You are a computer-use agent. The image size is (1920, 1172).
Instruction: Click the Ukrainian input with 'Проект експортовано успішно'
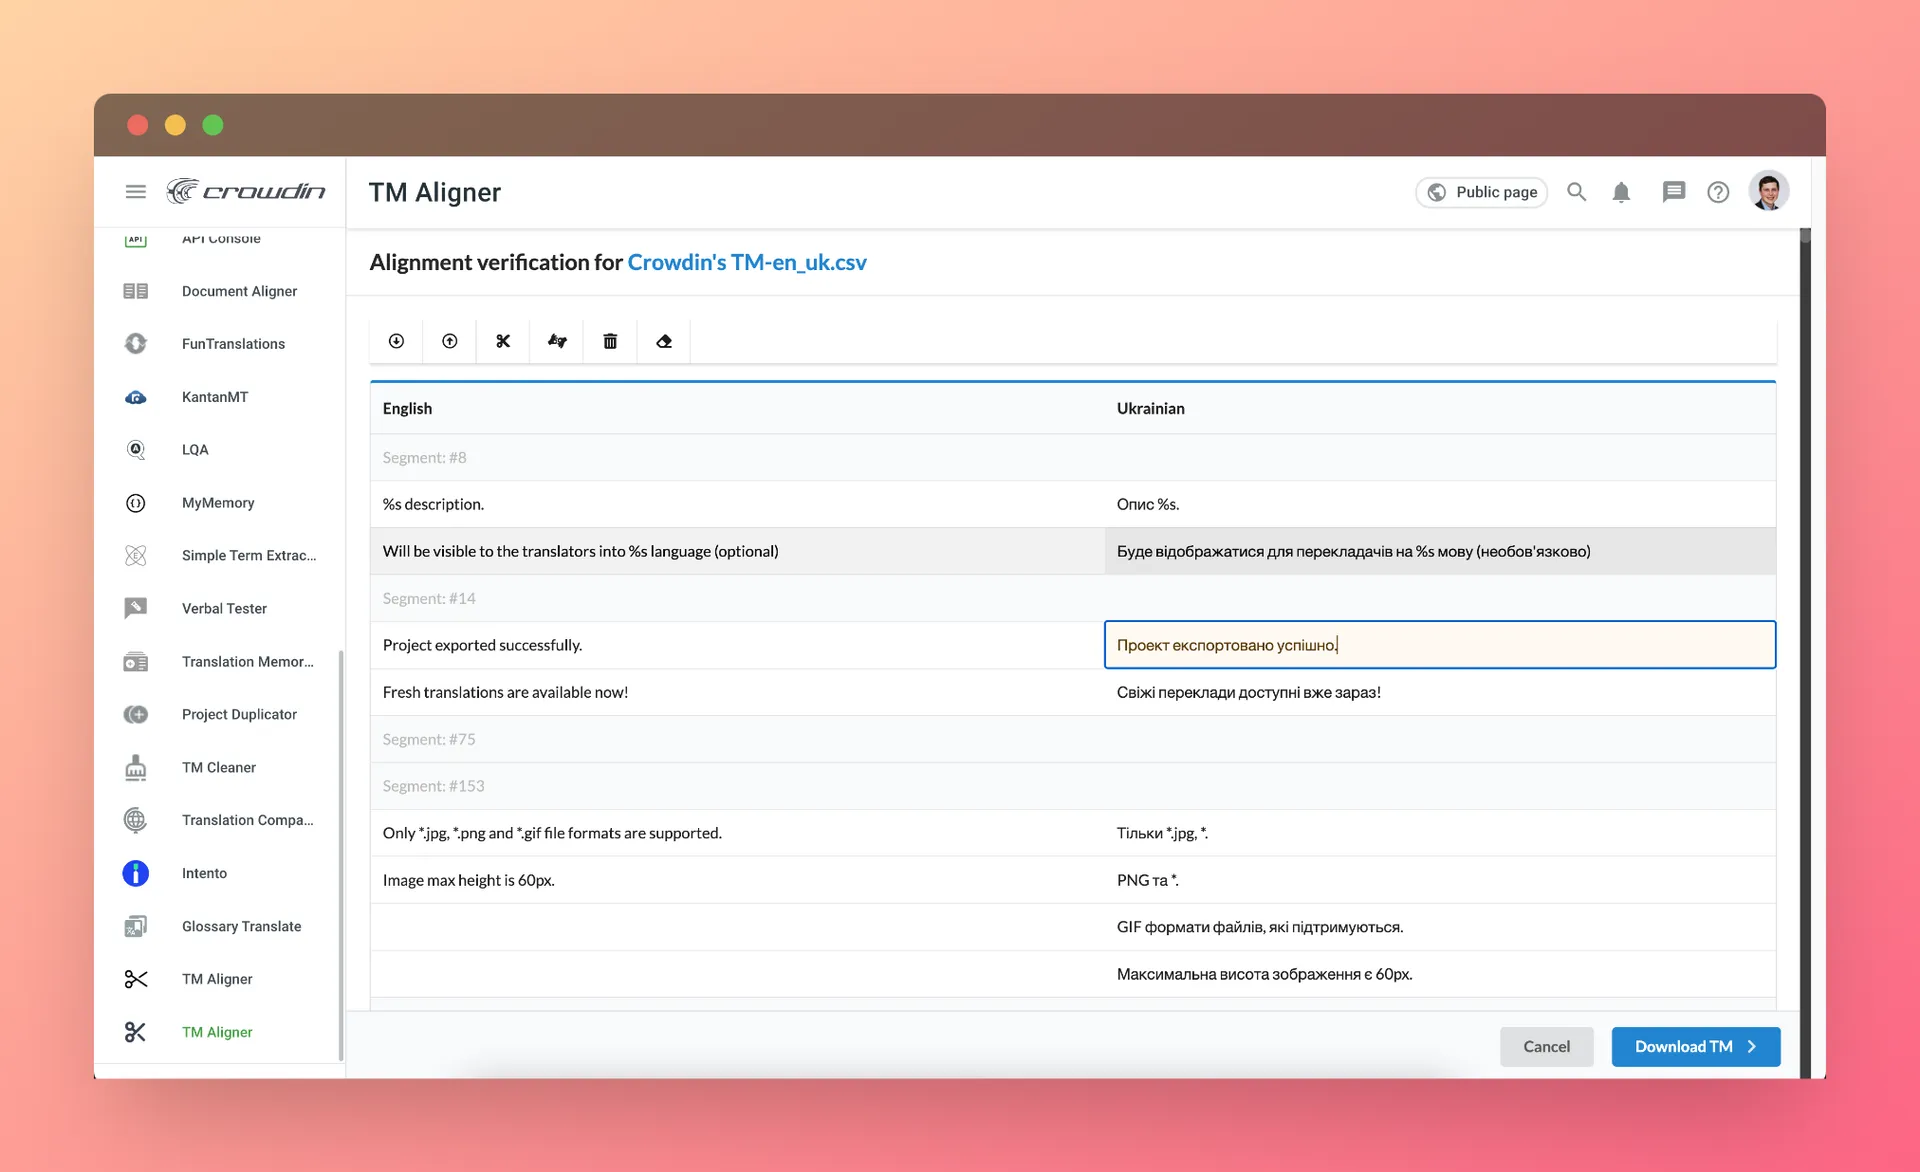tap(1440, 645)
